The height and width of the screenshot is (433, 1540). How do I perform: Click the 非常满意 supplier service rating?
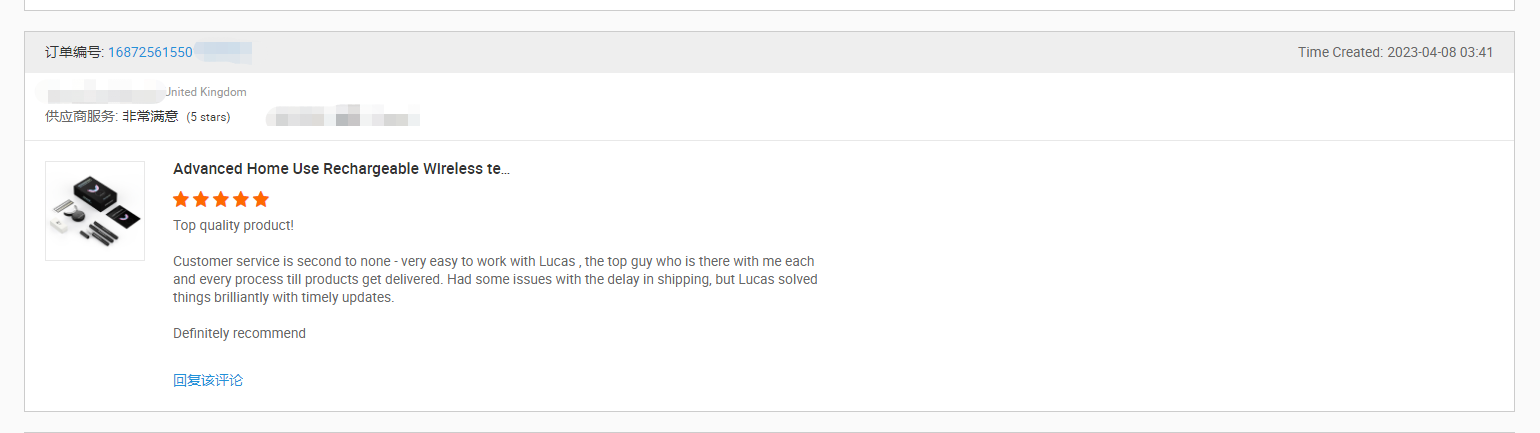click(150, 116)
